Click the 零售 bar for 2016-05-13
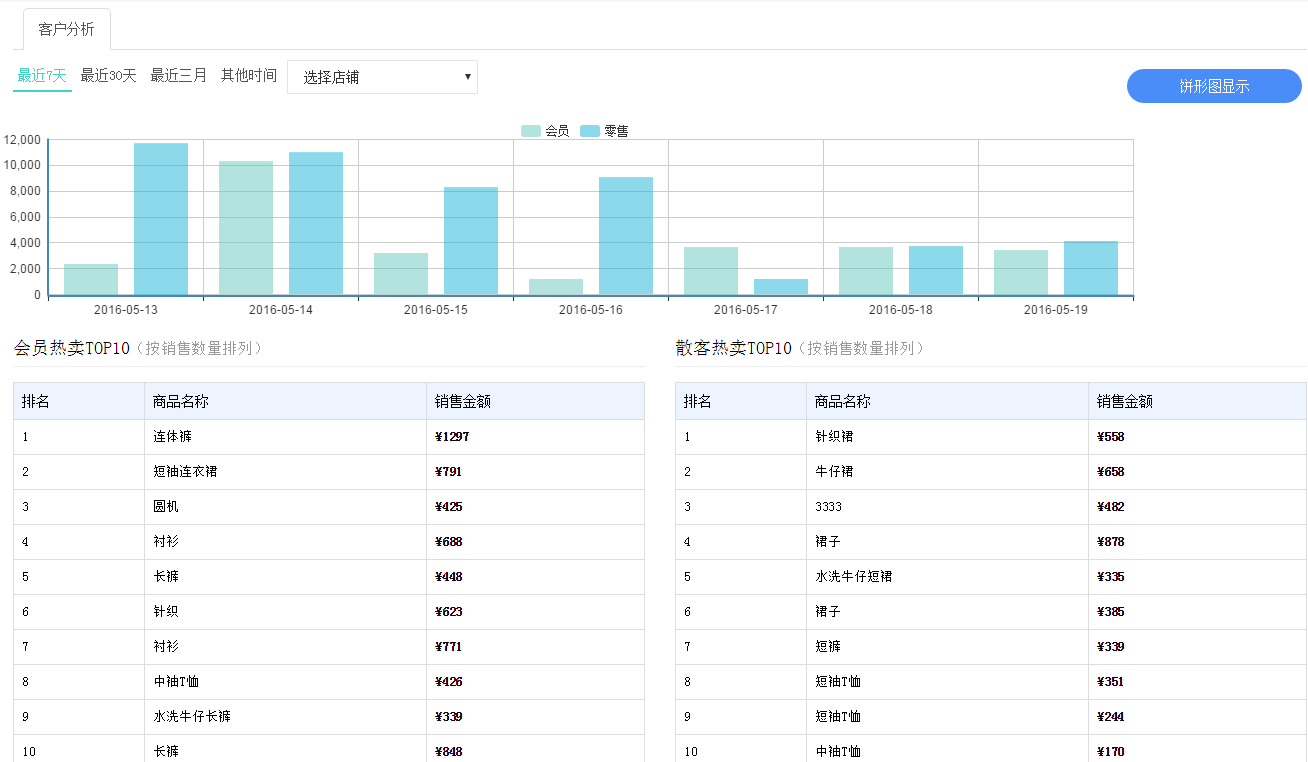Viewport: 1308px width, 762px height. pos(161,219)
